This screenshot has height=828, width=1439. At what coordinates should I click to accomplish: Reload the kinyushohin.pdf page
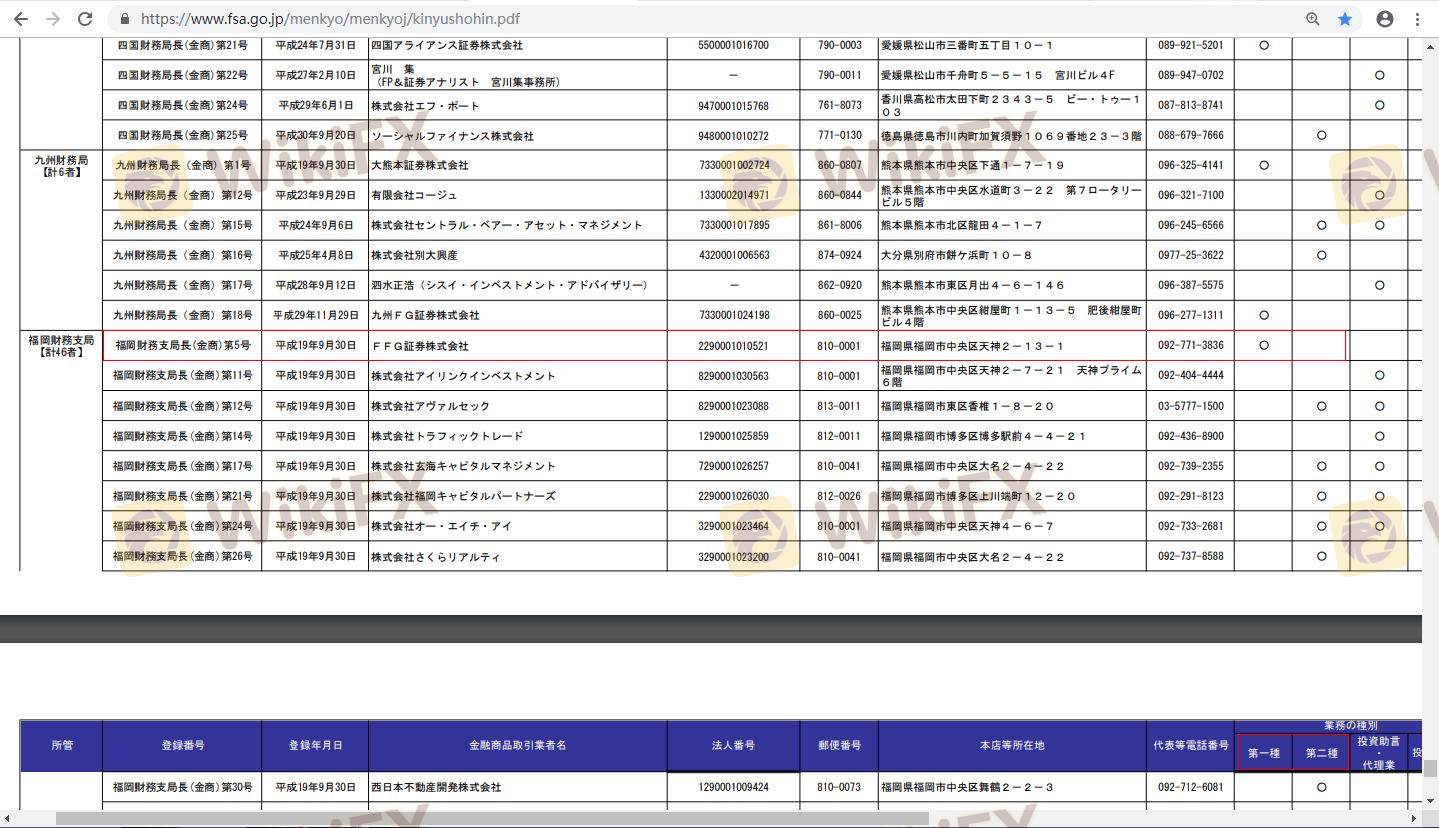[x=86, y=19]
